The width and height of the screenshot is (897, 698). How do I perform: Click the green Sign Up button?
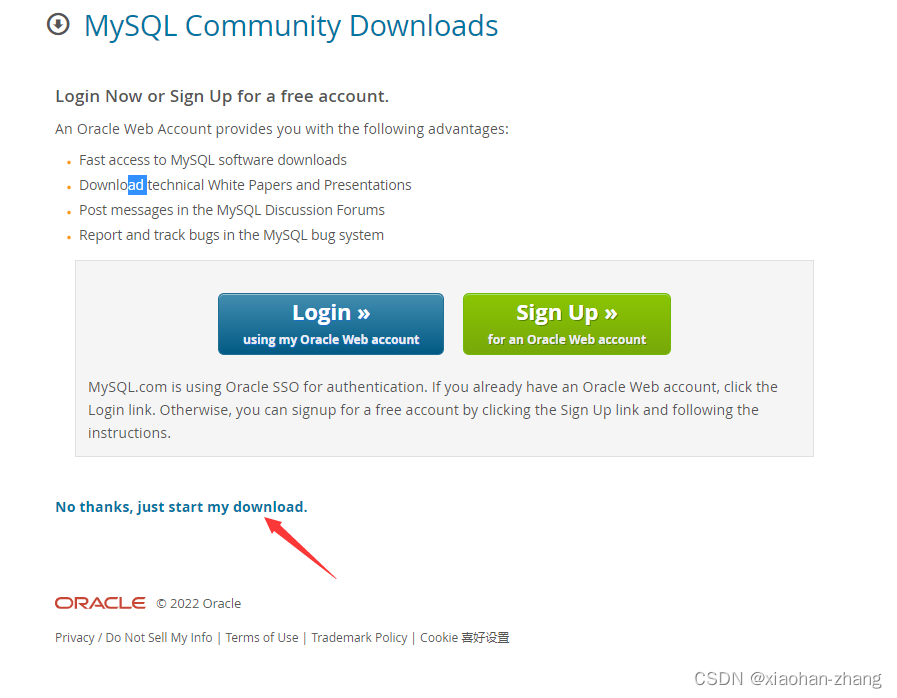(566, 324)
